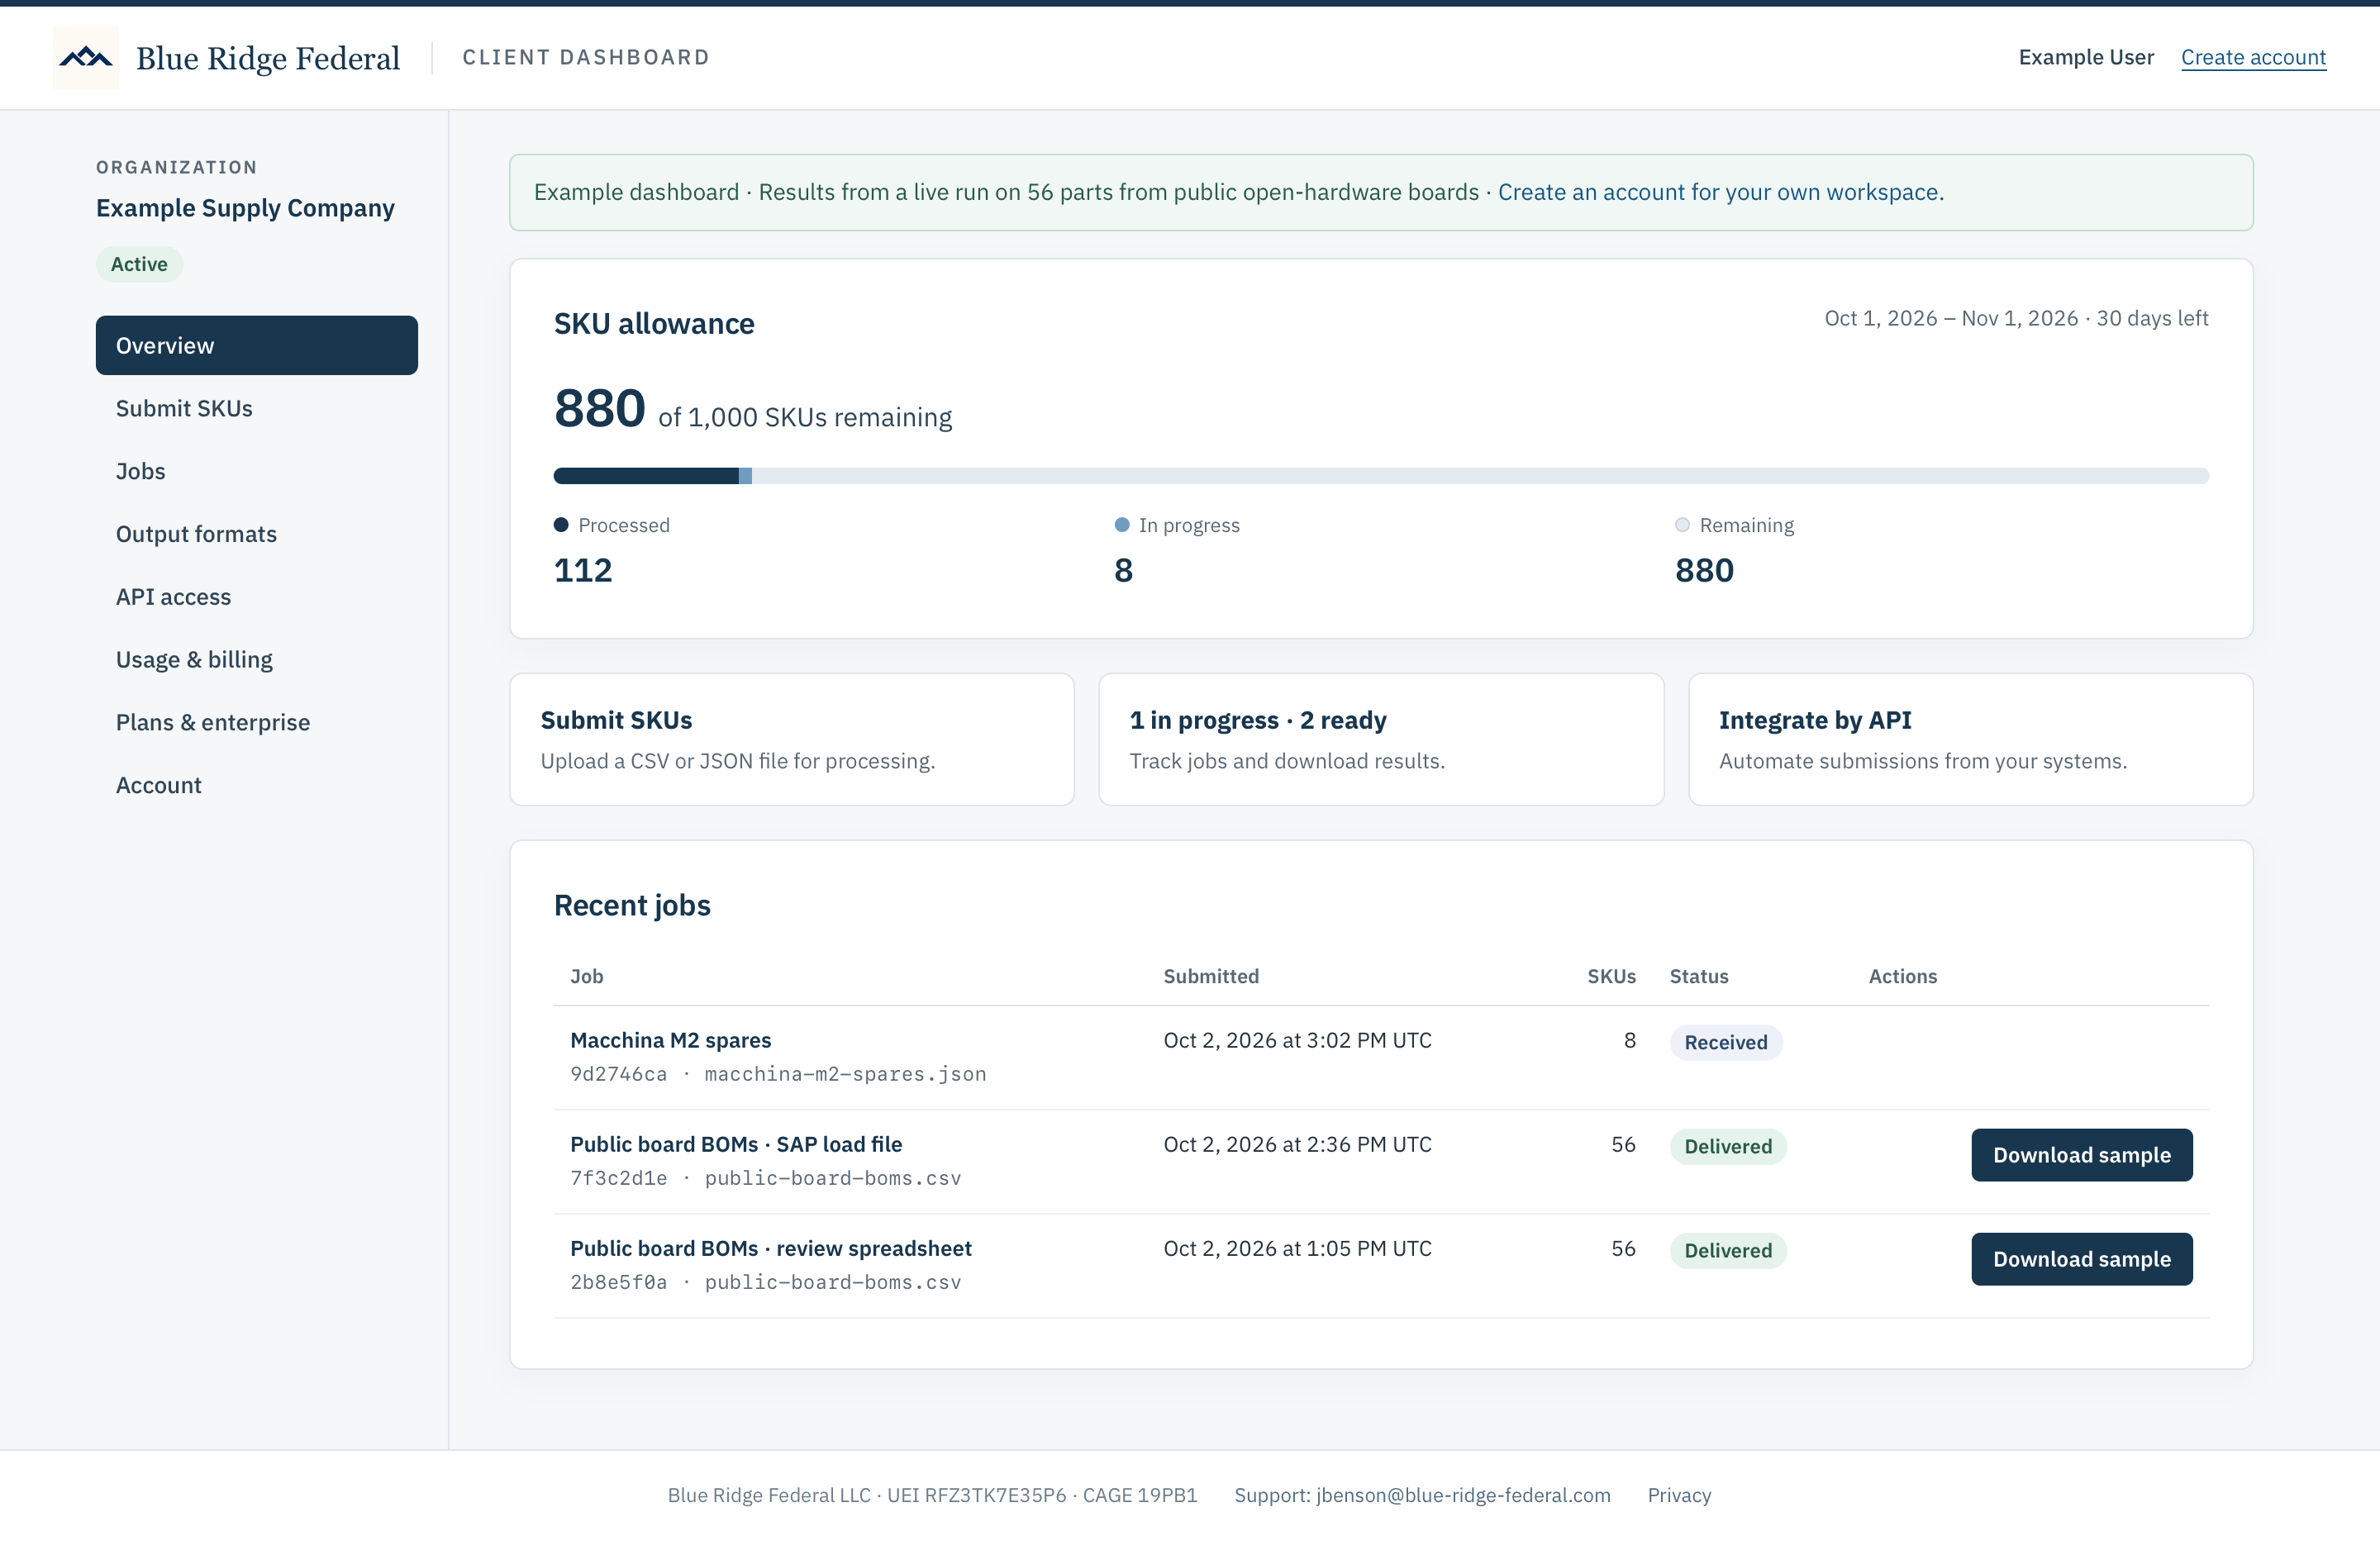Go to Submit SKUs in sidebar
This screenshot has height=1550, width=2380.
[257, 408]
